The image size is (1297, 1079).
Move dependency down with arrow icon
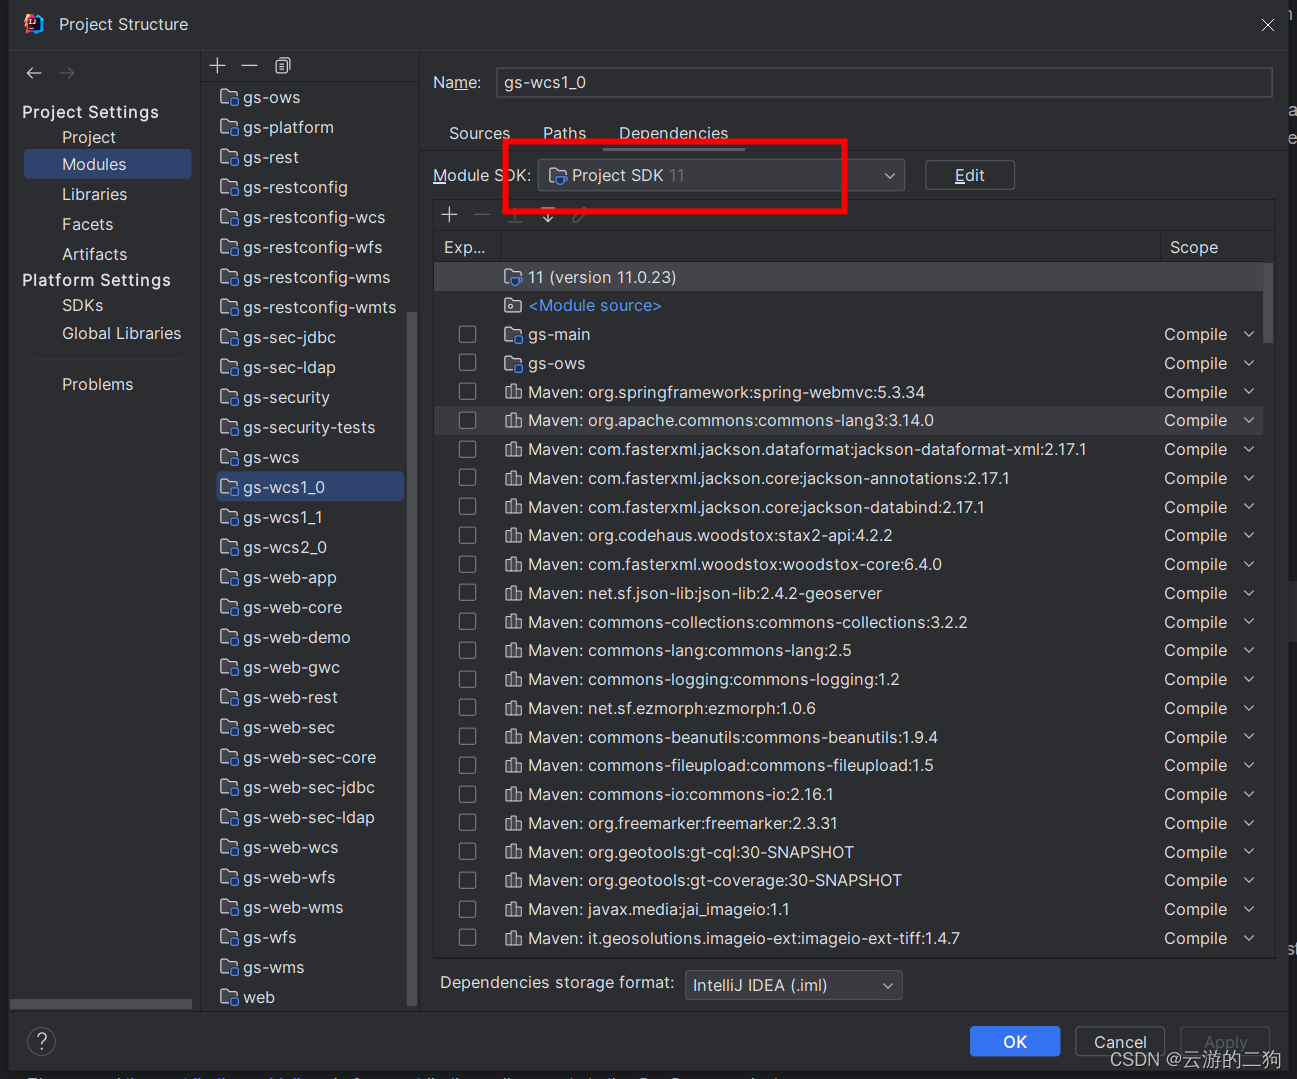[x=548, y=214]
